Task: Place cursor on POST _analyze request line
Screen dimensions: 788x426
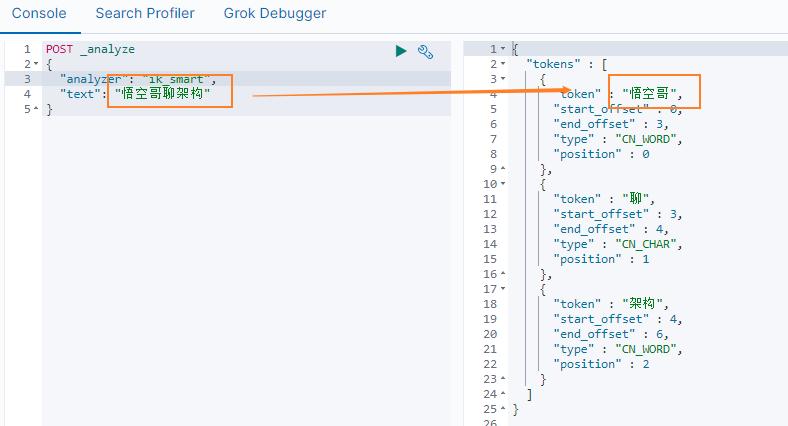Action: pos(90,49)
